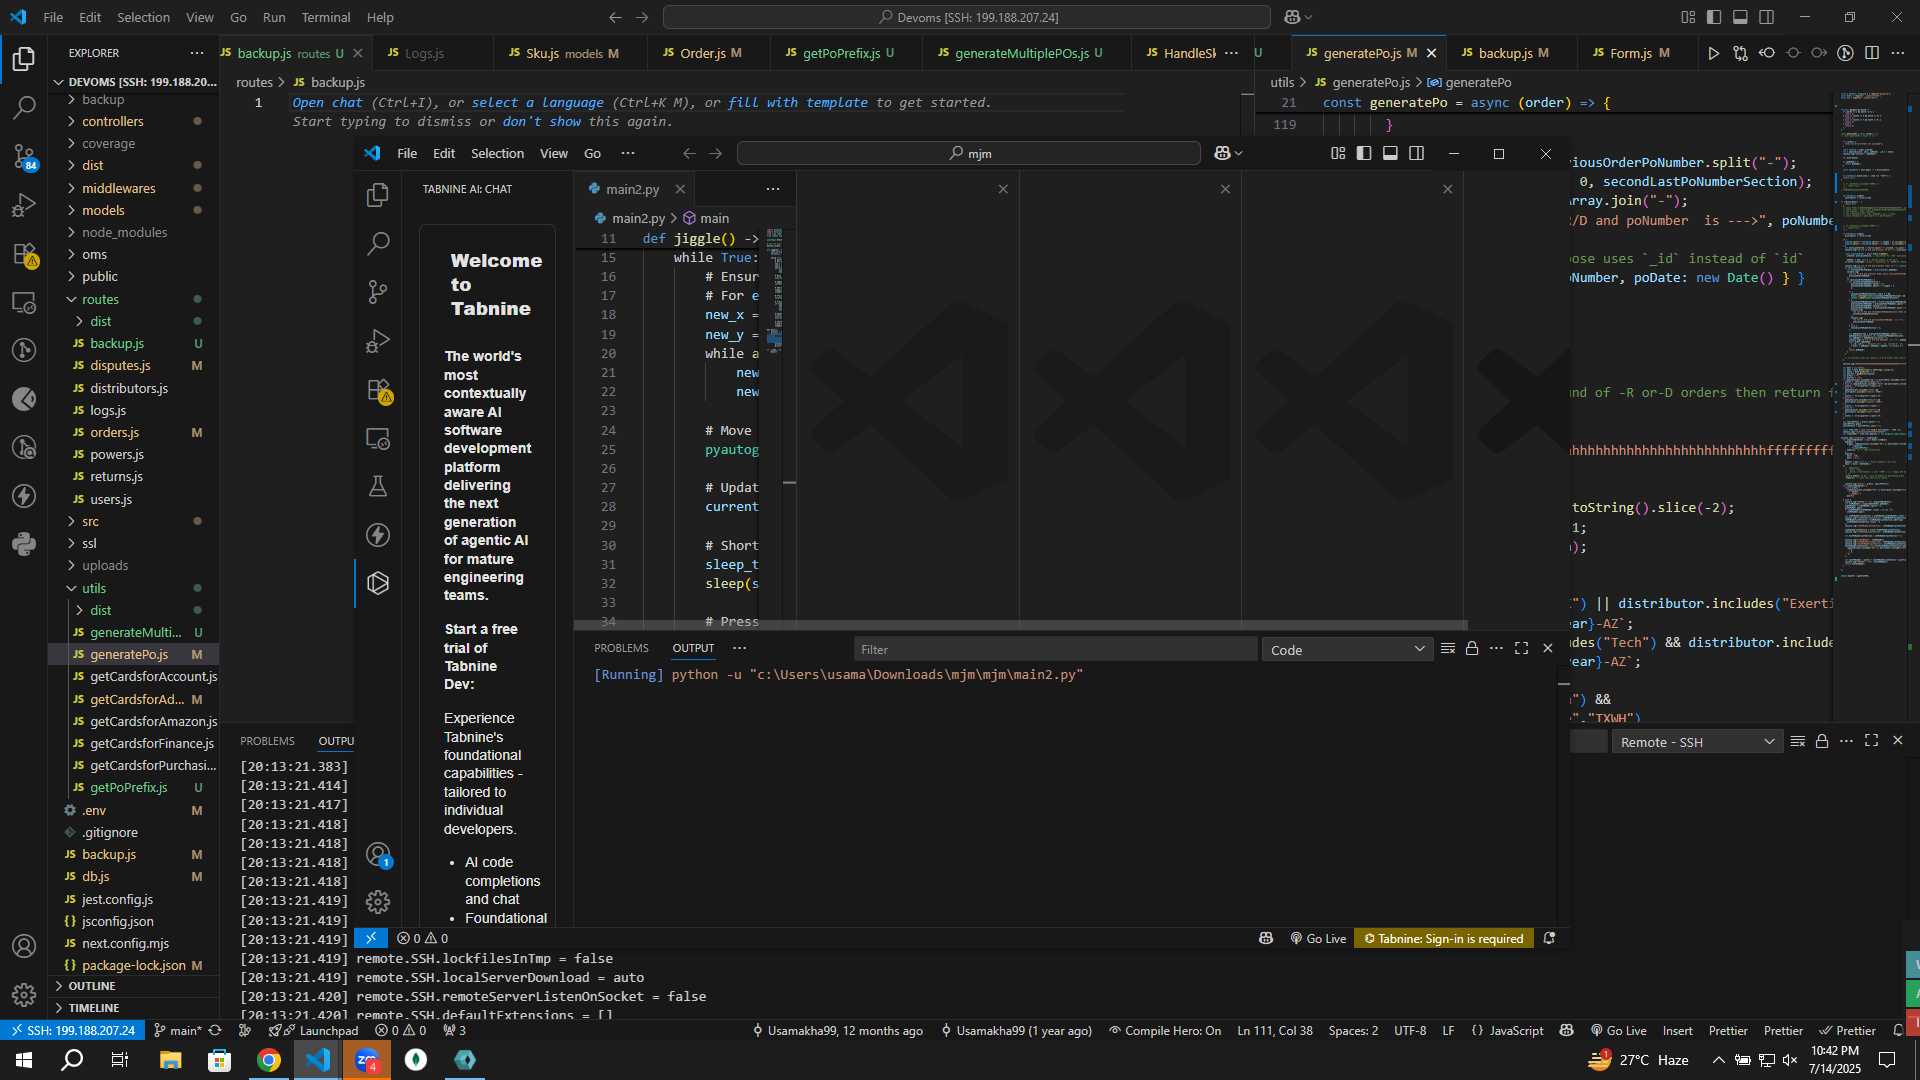Open Thunder Client lightning icon in mjm window

(x=378, y=535)
